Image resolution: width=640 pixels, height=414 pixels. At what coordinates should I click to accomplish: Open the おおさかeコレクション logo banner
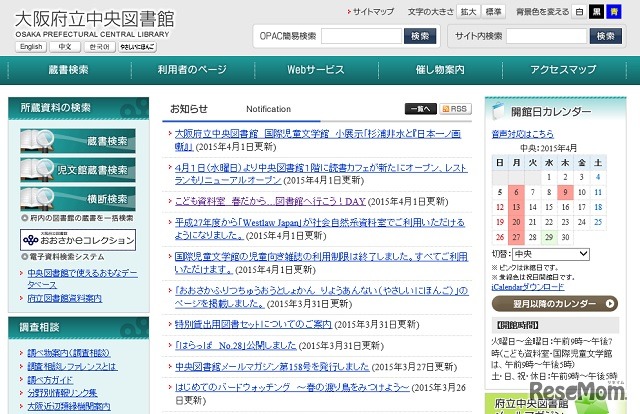[x=78, y=240]
